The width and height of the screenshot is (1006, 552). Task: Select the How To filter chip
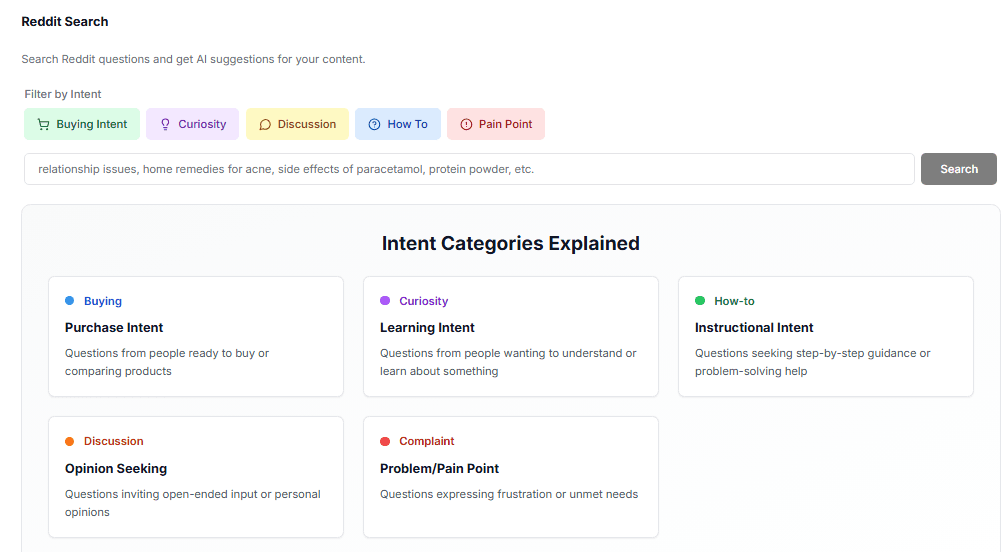398,124
